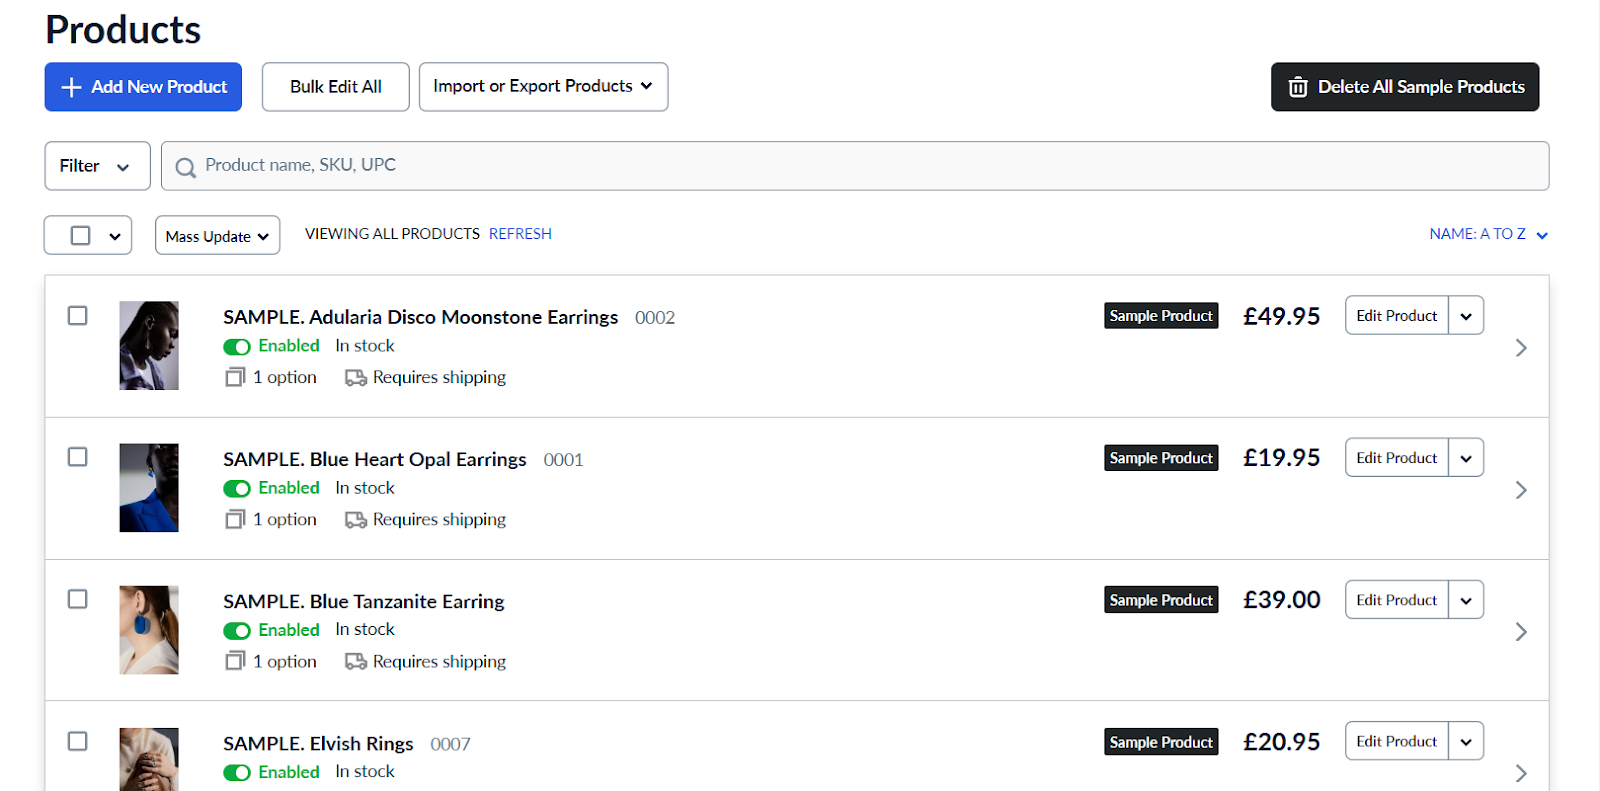Click the option icon for Blue Tanzanite Earring
Viewport: 1600px width, 791px height.
(x=235, y=661)
